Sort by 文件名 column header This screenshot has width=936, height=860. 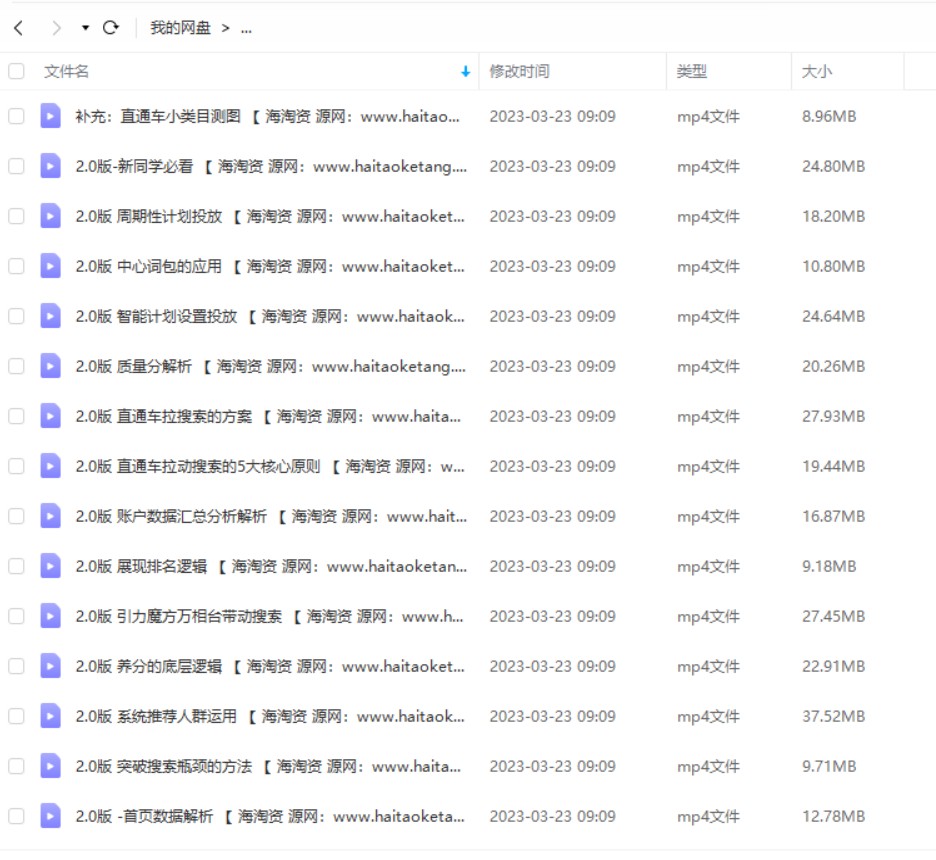[x=66, y=72]
